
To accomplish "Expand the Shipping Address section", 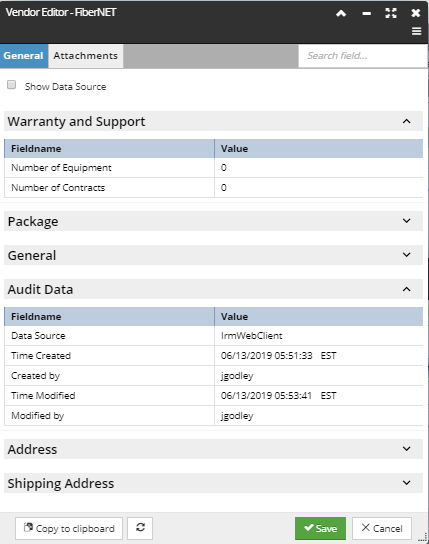I will click(406, 483).
